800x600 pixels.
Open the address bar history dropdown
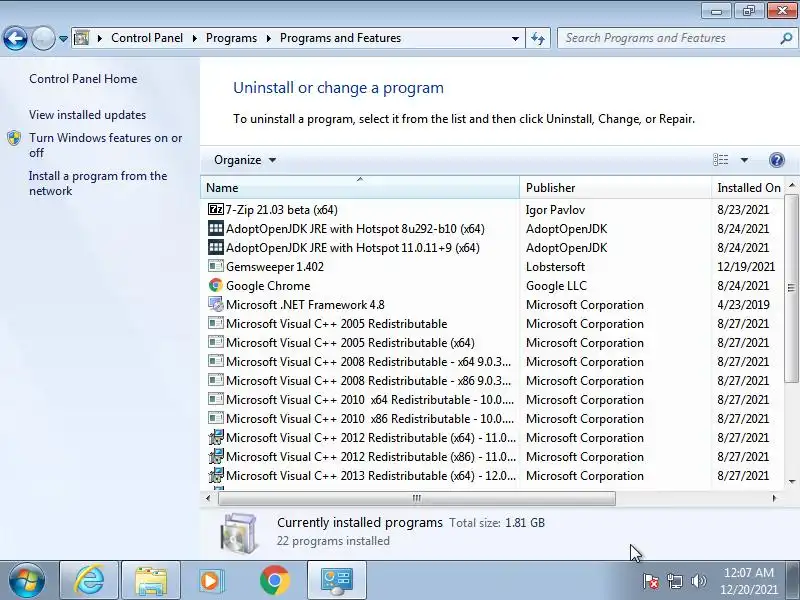point(515,38)
